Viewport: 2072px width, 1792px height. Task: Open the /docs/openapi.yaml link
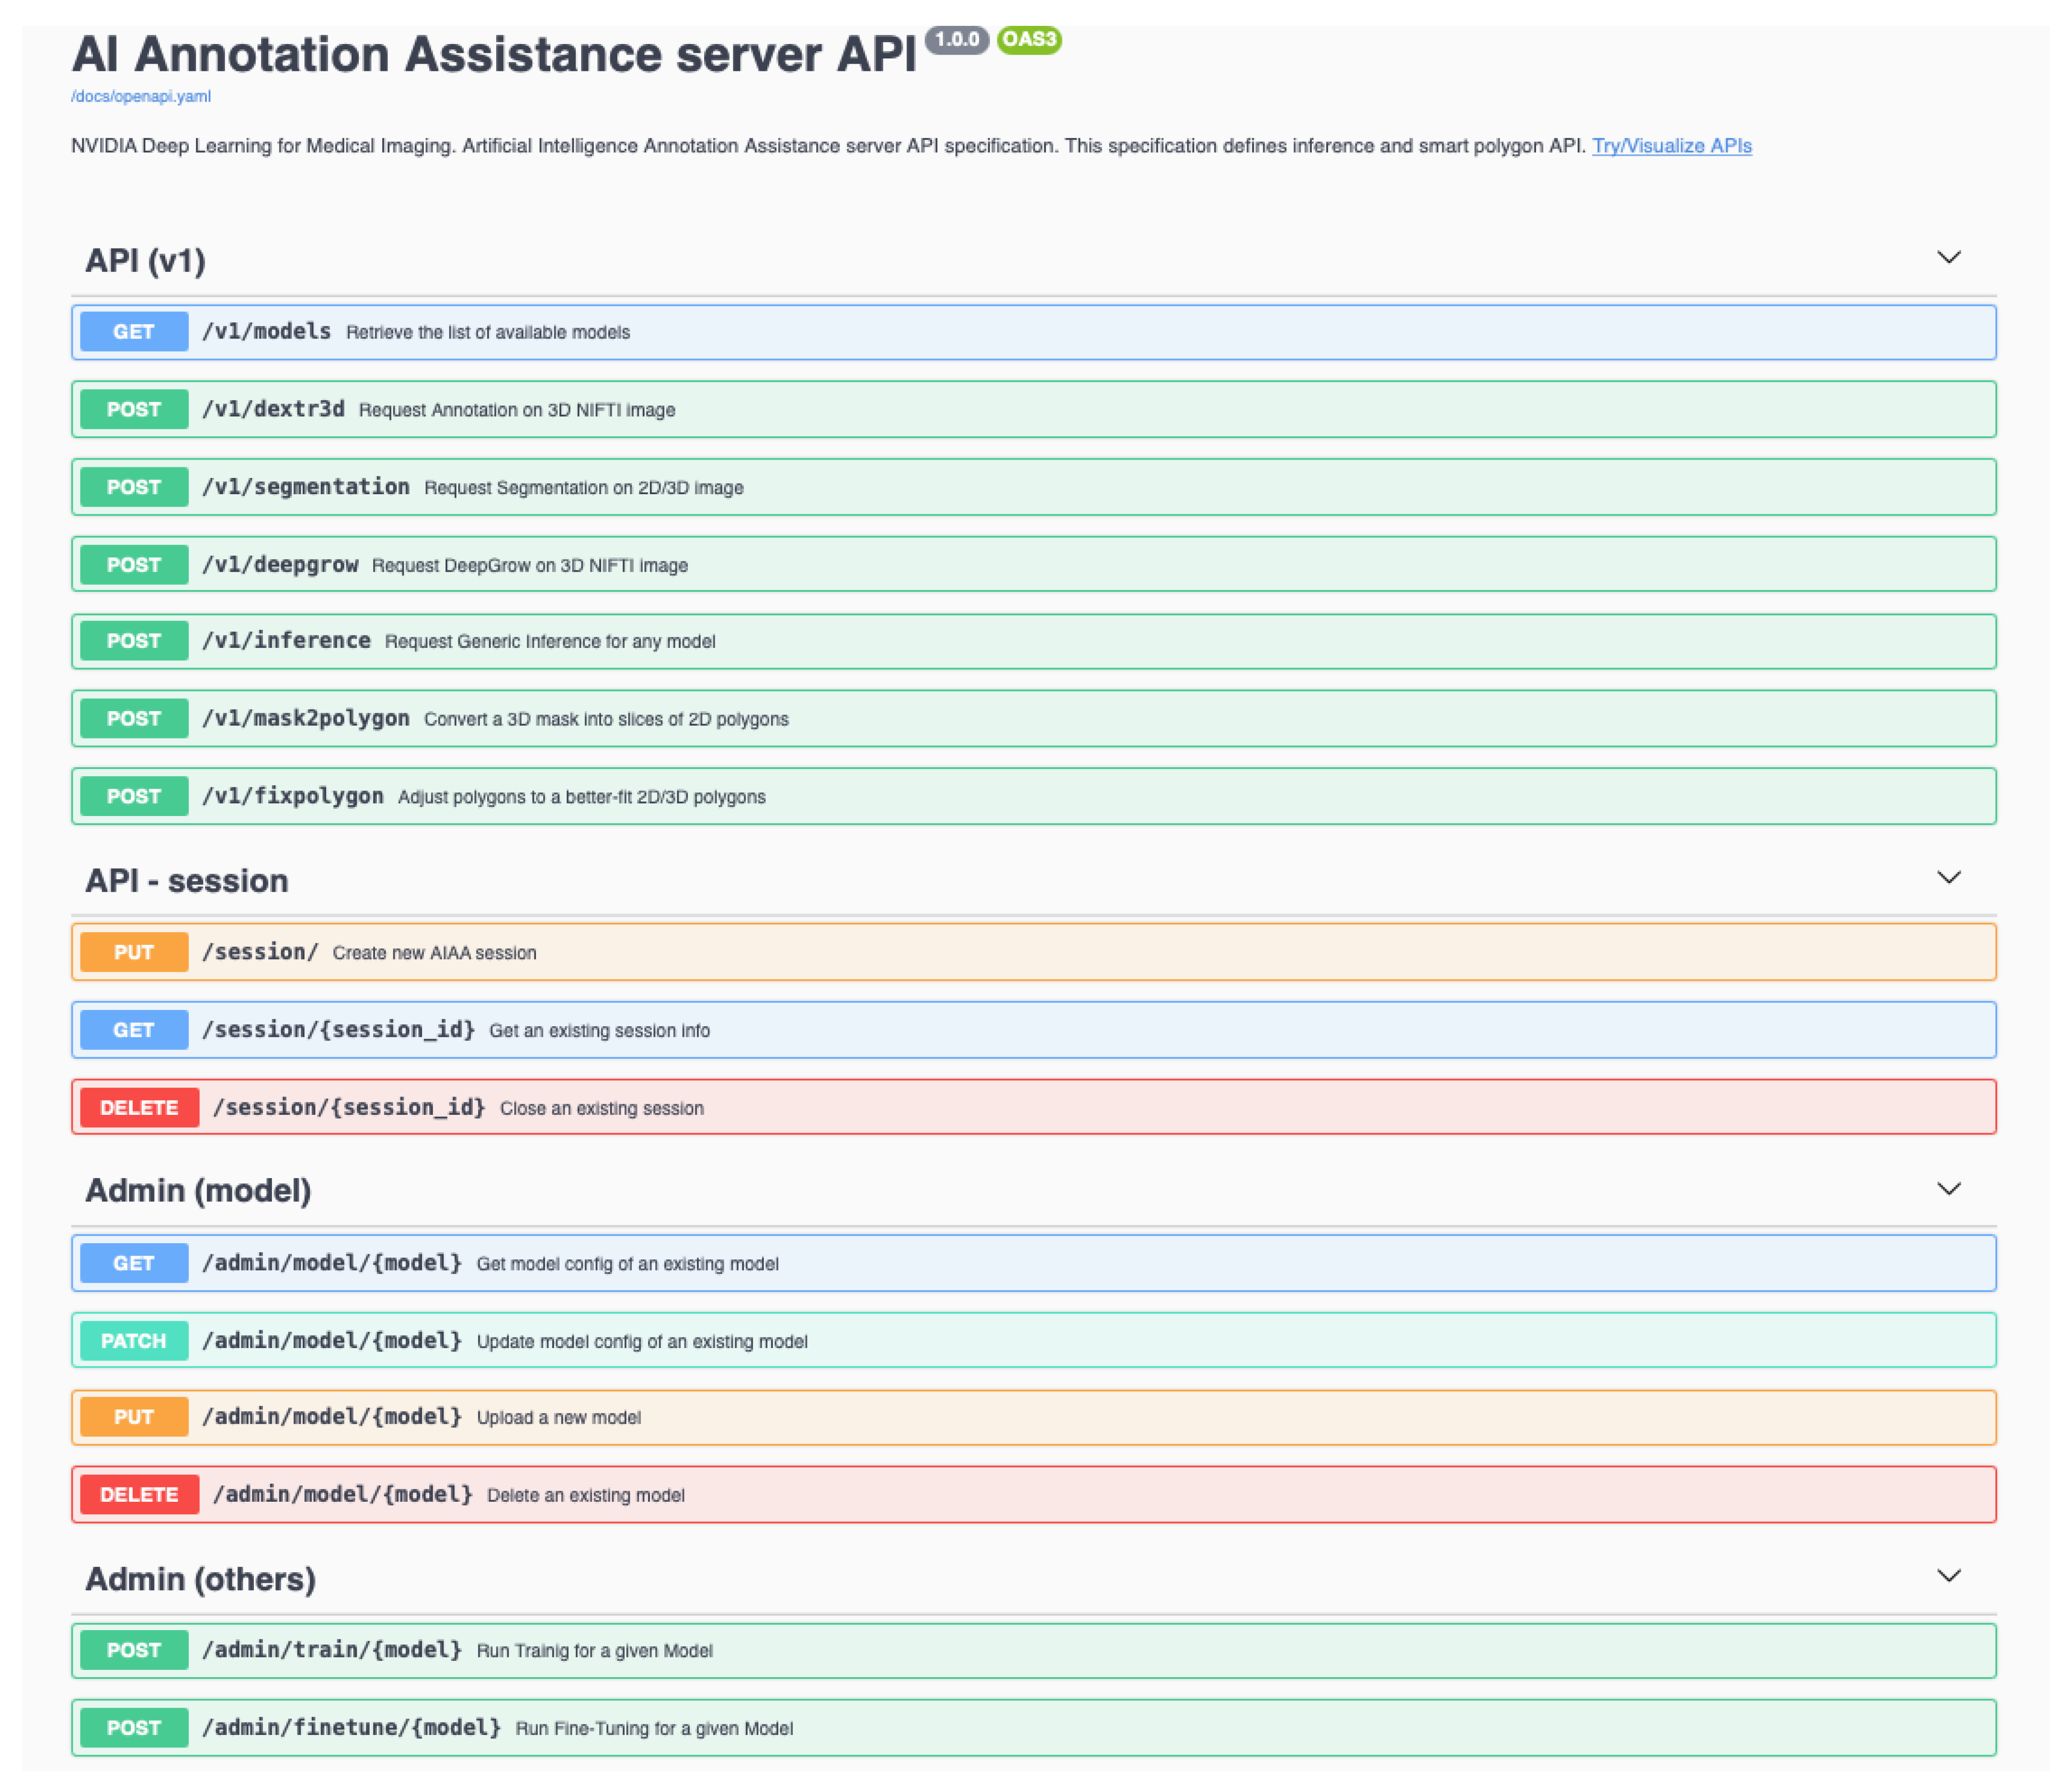(x=141, y=96)
